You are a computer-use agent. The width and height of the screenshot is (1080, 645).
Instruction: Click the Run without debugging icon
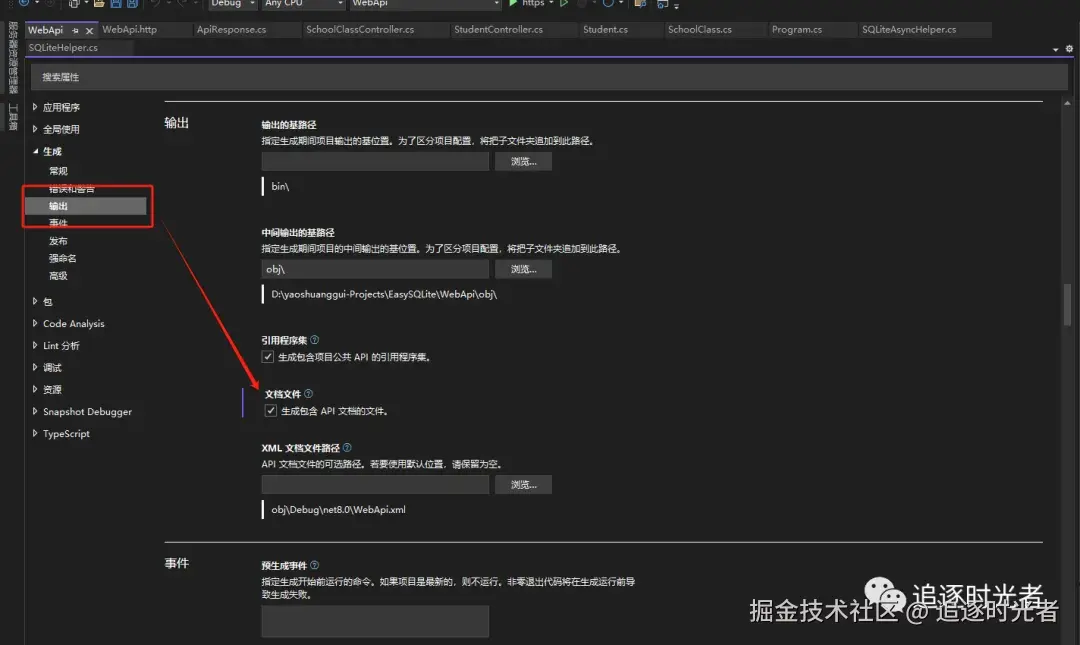click(563, 5)
